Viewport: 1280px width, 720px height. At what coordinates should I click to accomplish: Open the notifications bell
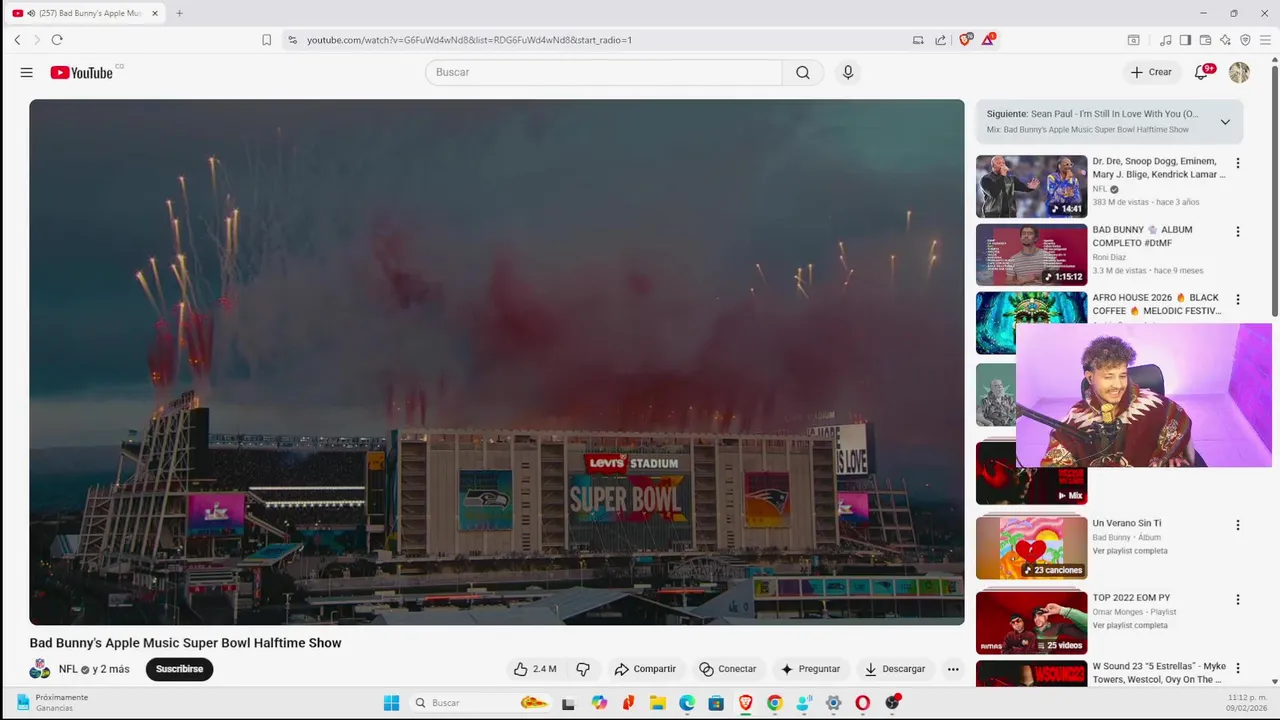pos(1202,72)
